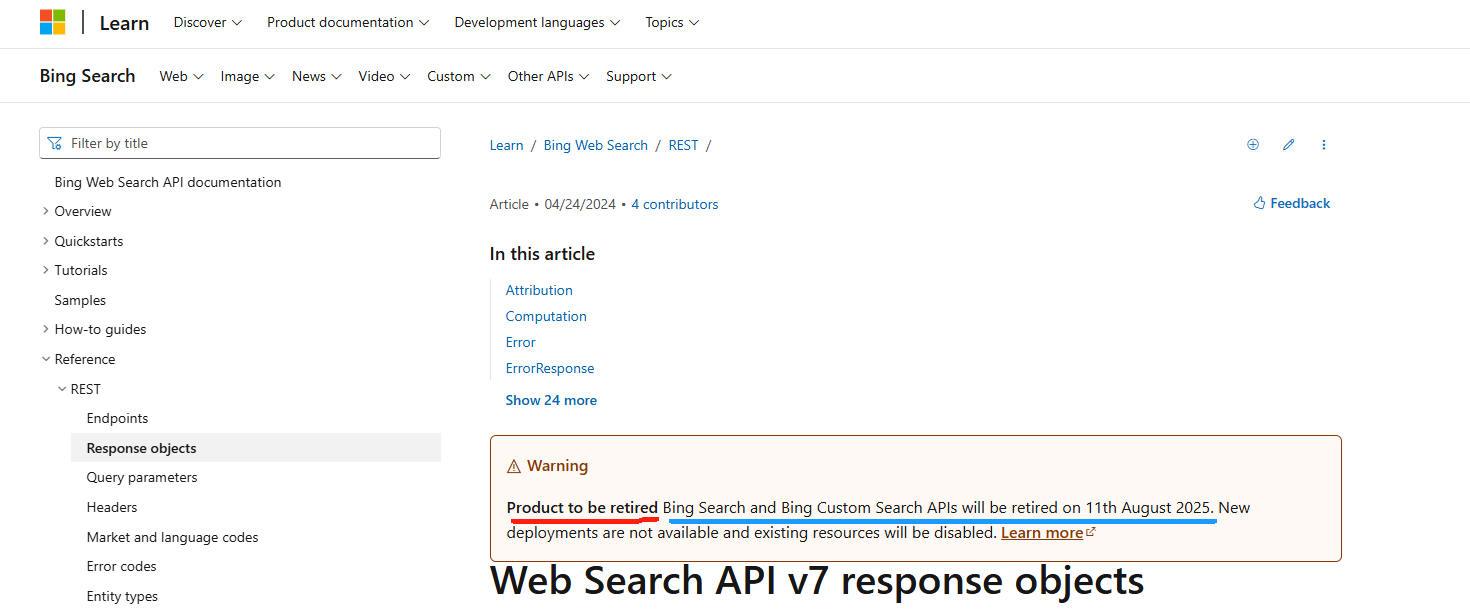Click the Learn breadcrumb link
1470x613 pixels.
[x=506, y=145]
